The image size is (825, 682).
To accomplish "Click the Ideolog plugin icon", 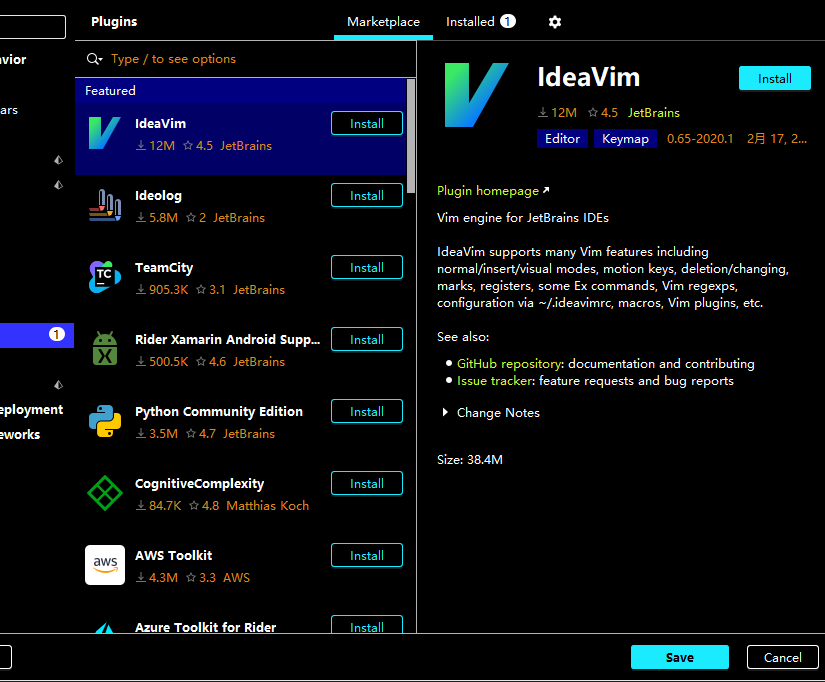I will [105, 205].
